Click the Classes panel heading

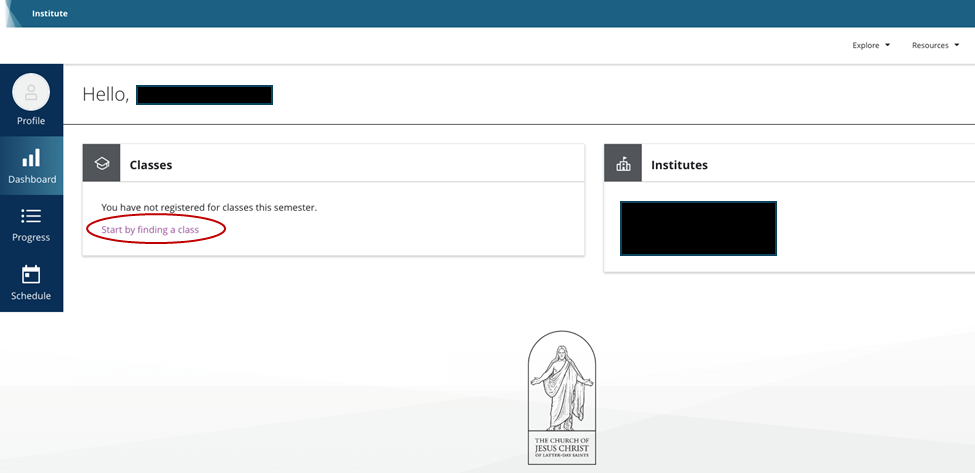(x=151, y=165)
